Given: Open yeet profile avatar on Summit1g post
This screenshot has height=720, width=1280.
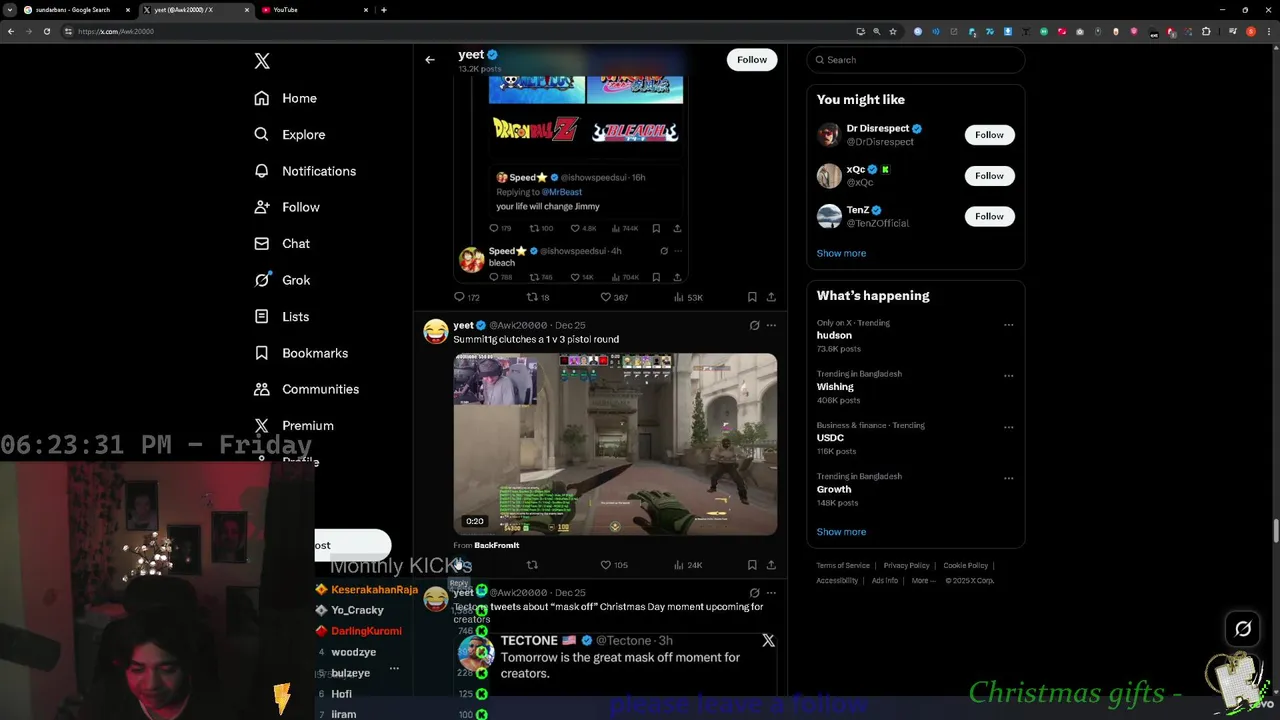Looking at the screenshot, I should pyautogui.click(x=436, y=332).
